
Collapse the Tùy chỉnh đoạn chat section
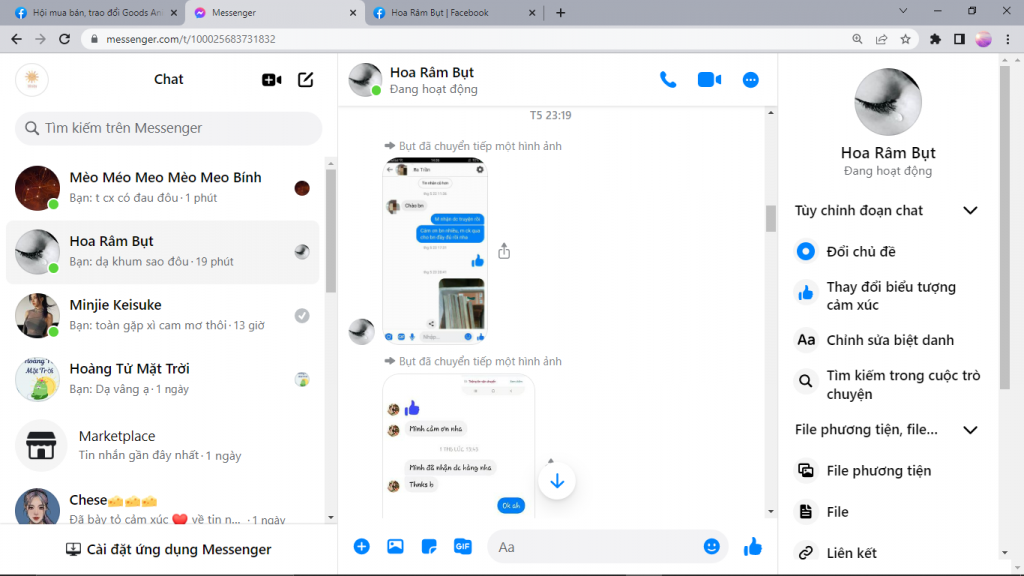point(969,211)
